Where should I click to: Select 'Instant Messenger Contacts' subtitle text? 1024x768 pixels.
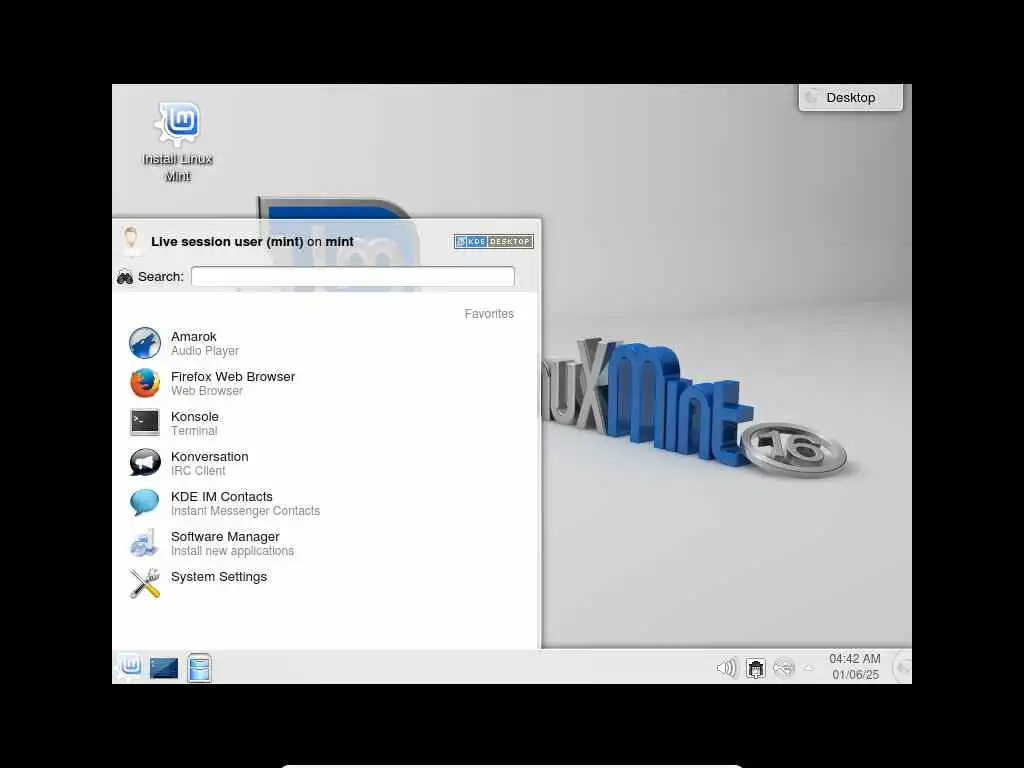coord(246,511)
